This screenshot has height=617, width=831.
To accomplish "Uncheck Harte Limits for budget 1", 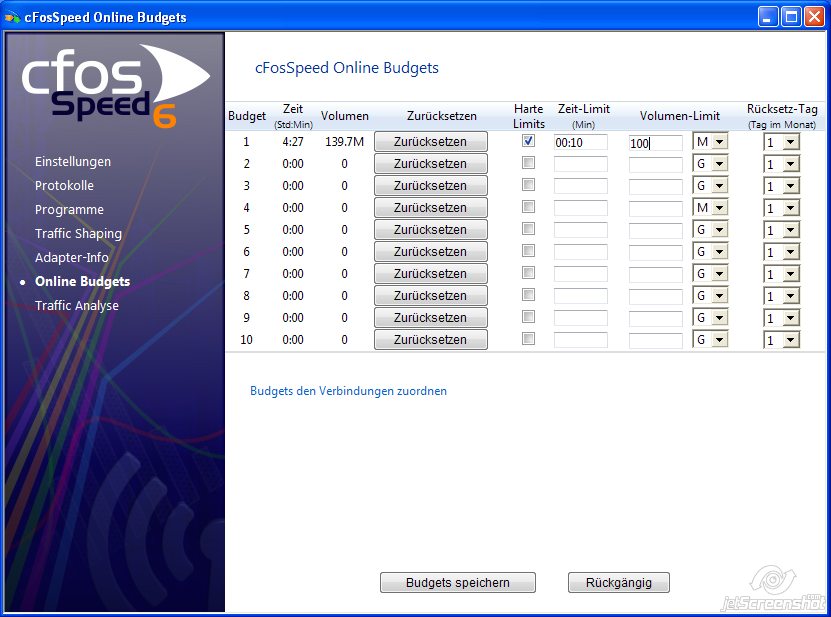I will click(528, 141).
